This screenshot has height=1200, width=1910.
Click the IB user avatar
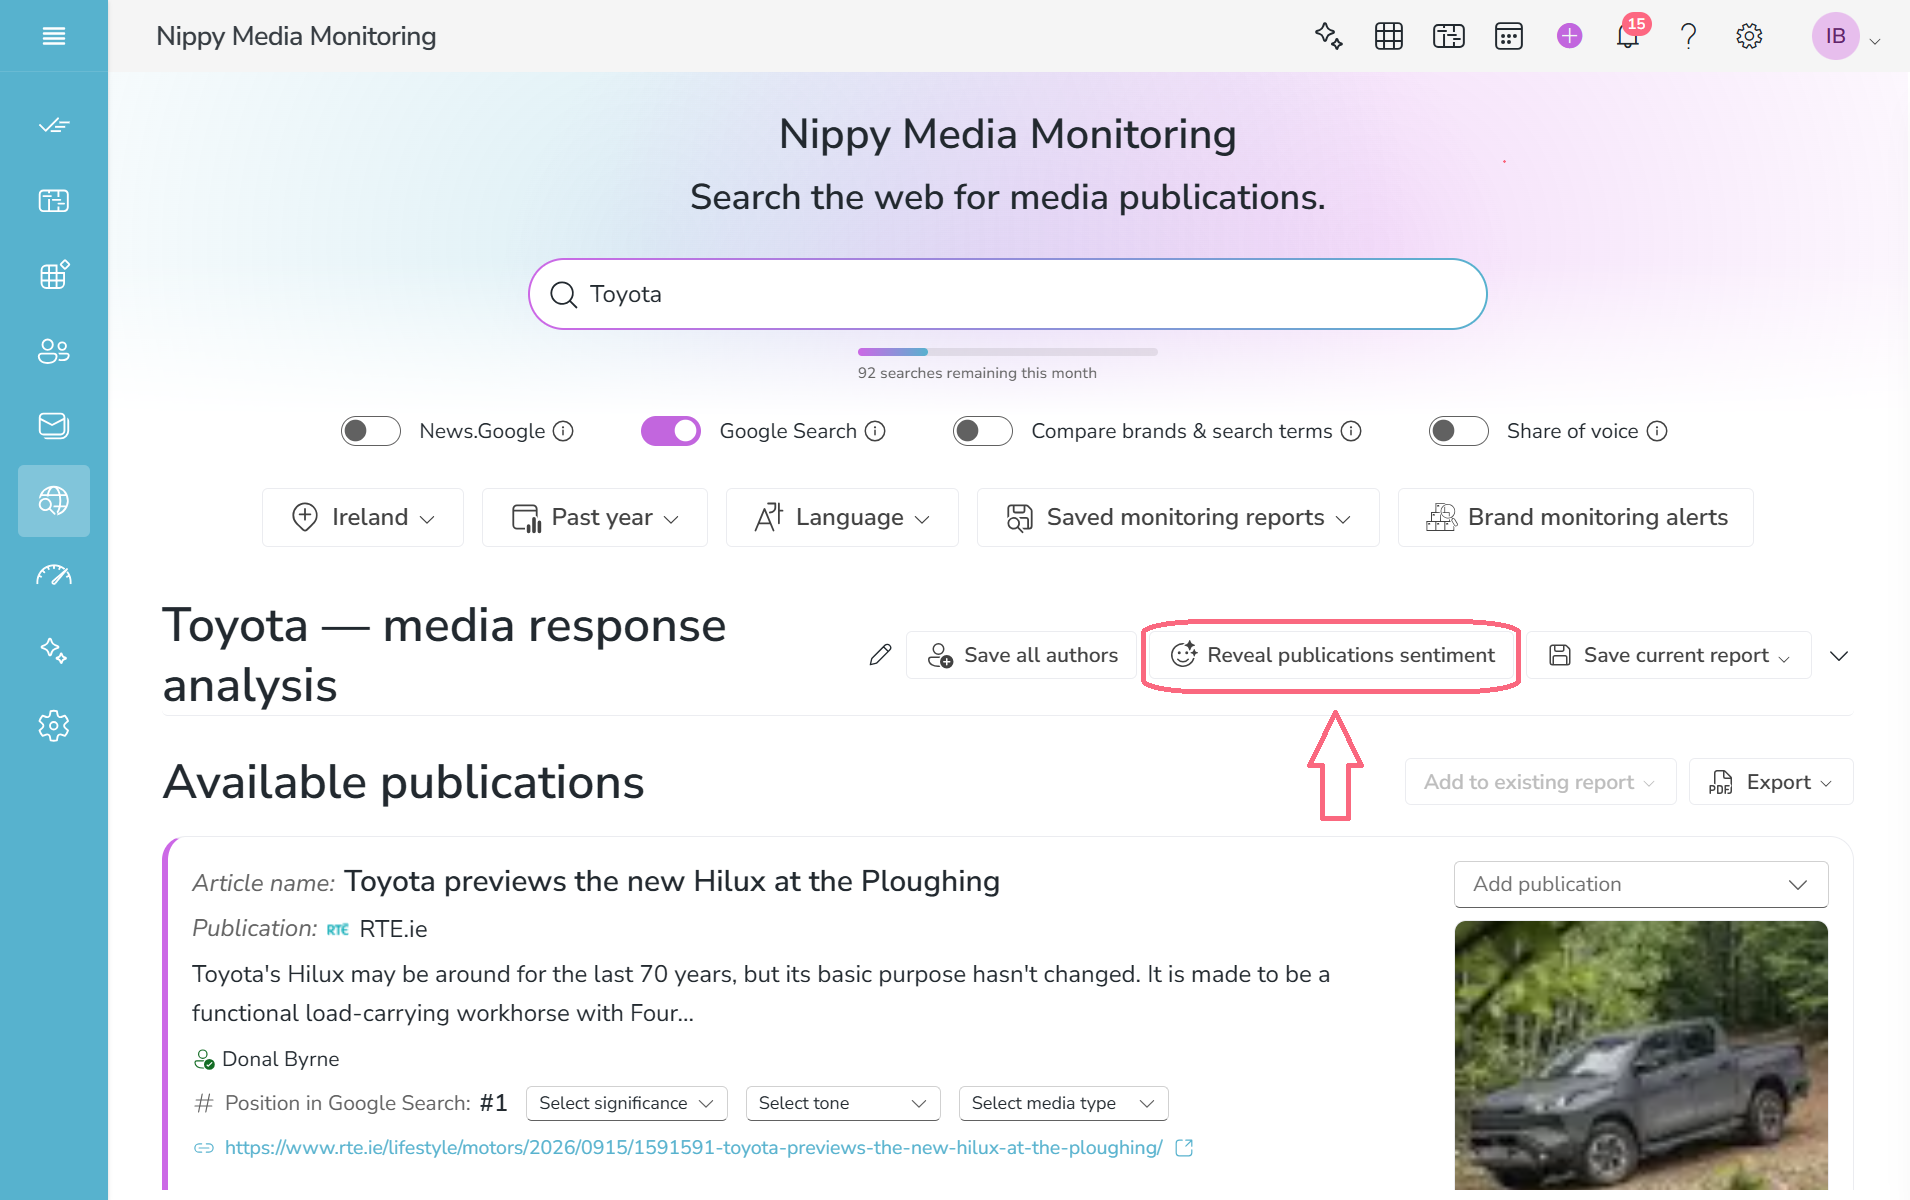coord(1836,36)
